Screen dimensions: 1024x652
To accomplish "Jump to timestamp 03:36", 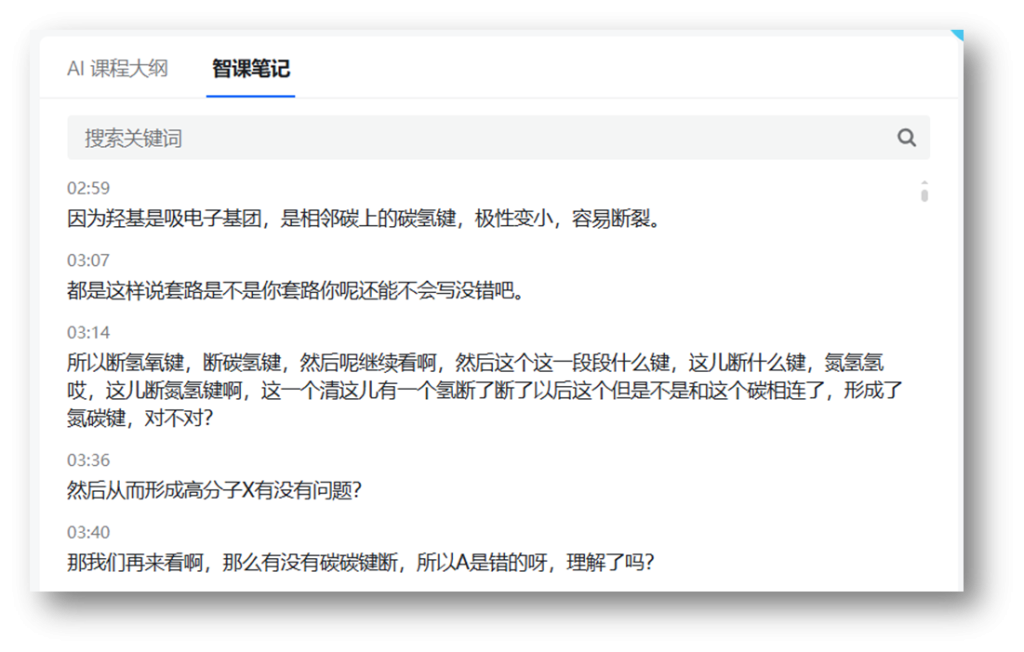I will coord(88,460).
